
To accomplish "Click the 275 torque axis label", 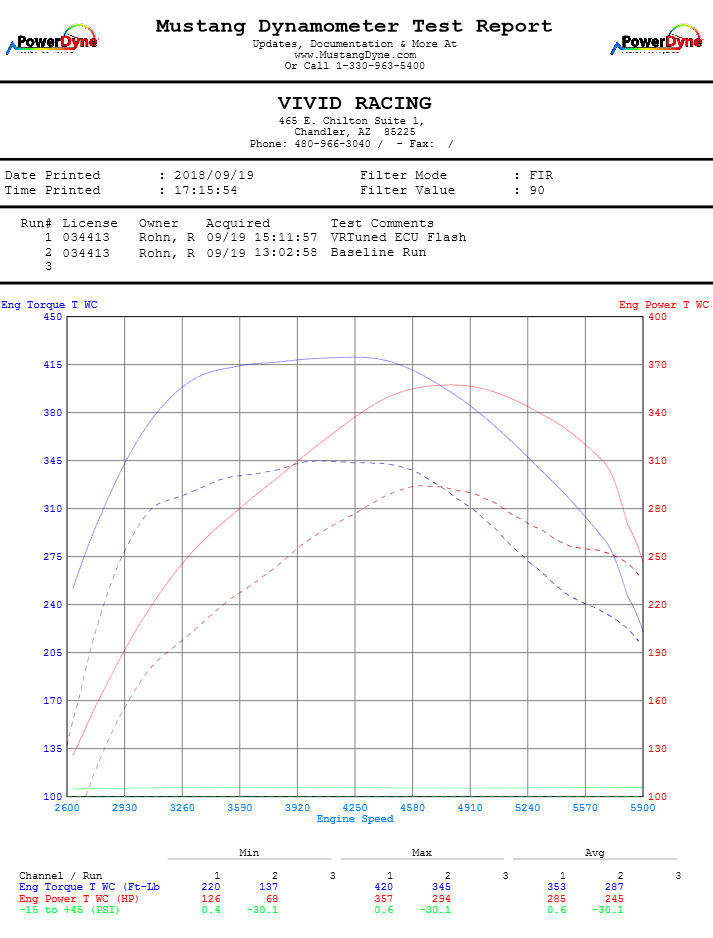I will pos(53,556).
